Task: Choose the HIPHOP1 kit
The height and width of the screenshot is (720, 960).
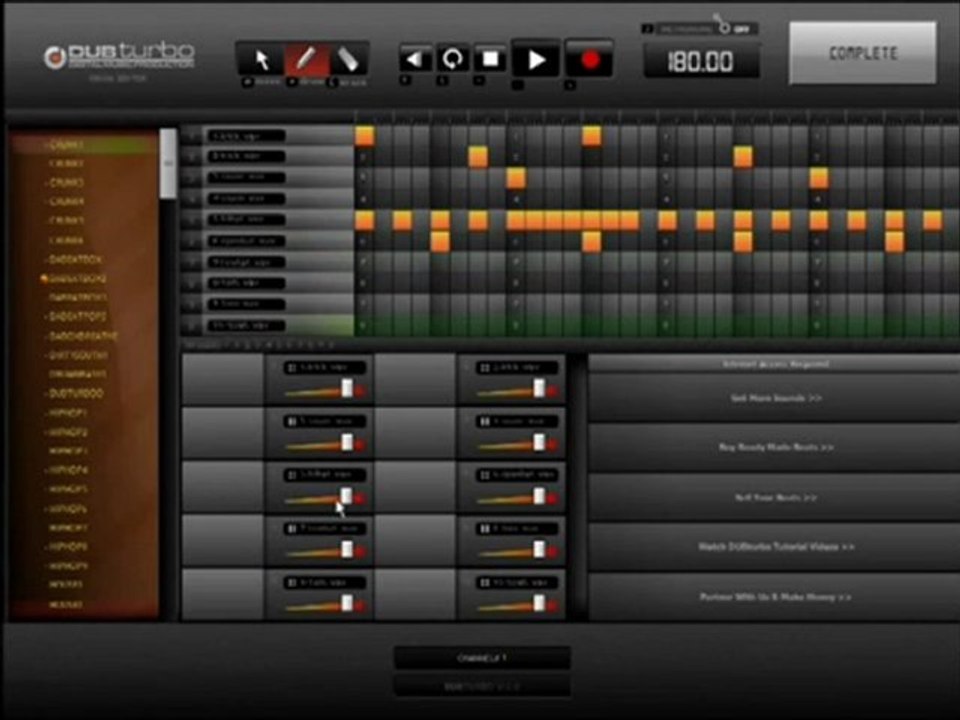Action: 68,413
